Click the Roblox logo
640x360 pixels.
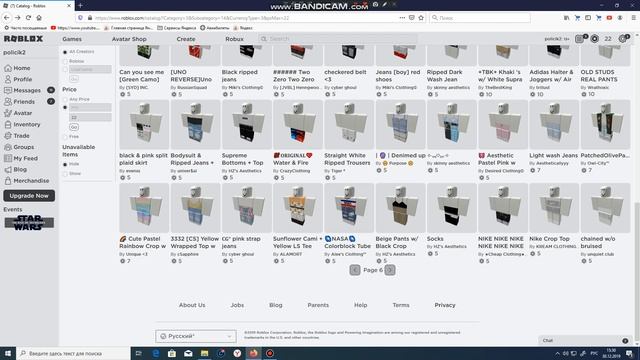click(23, 39)
